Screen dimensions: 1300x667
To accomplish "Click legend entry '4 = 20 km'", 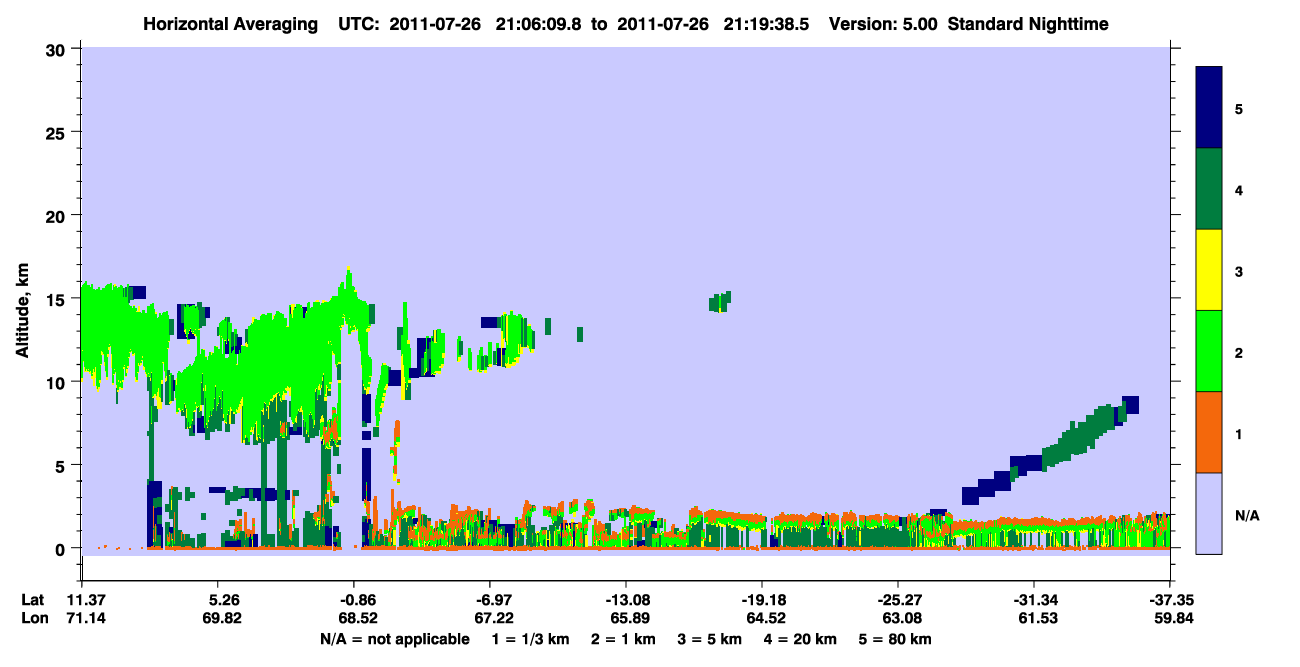I will (x=800, y=639).
